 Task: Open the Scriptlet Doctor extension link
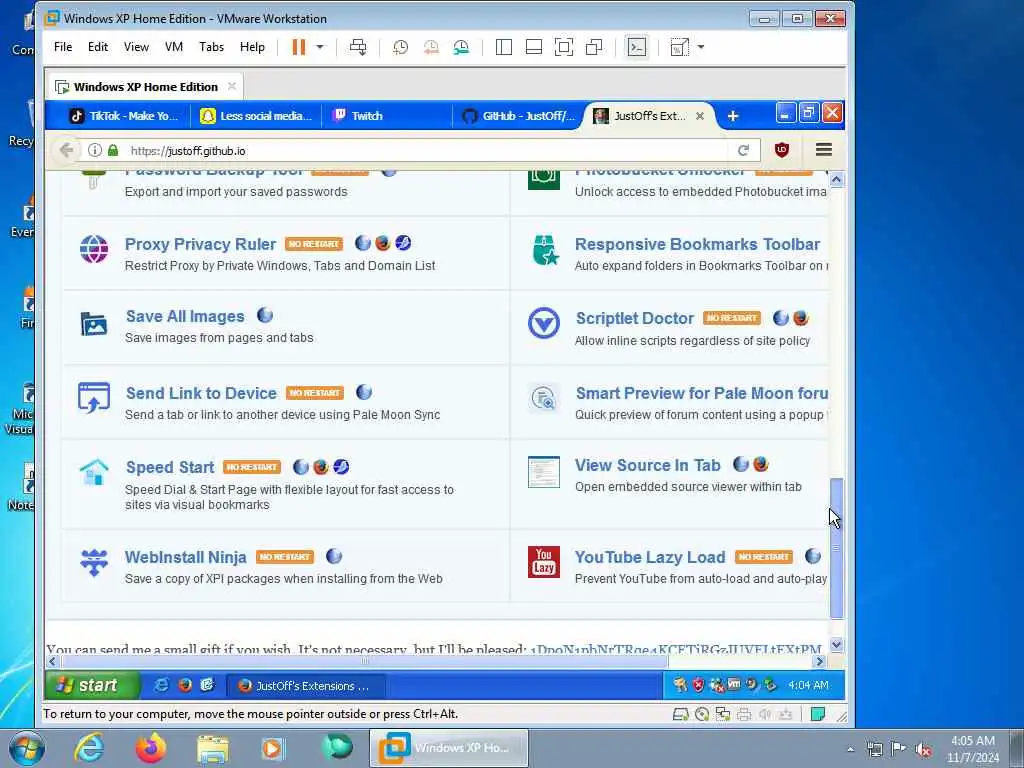tap(635, 319)
